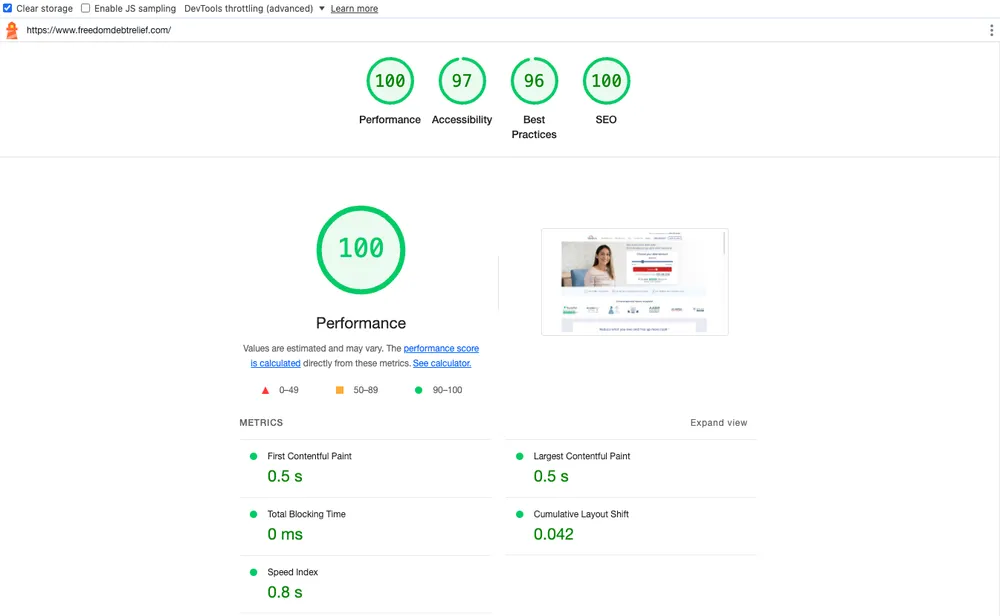The width and height of the screenshot is (1000, 616).
Task: Click the red triangle 0–49 legend icon
Action: 265,390
